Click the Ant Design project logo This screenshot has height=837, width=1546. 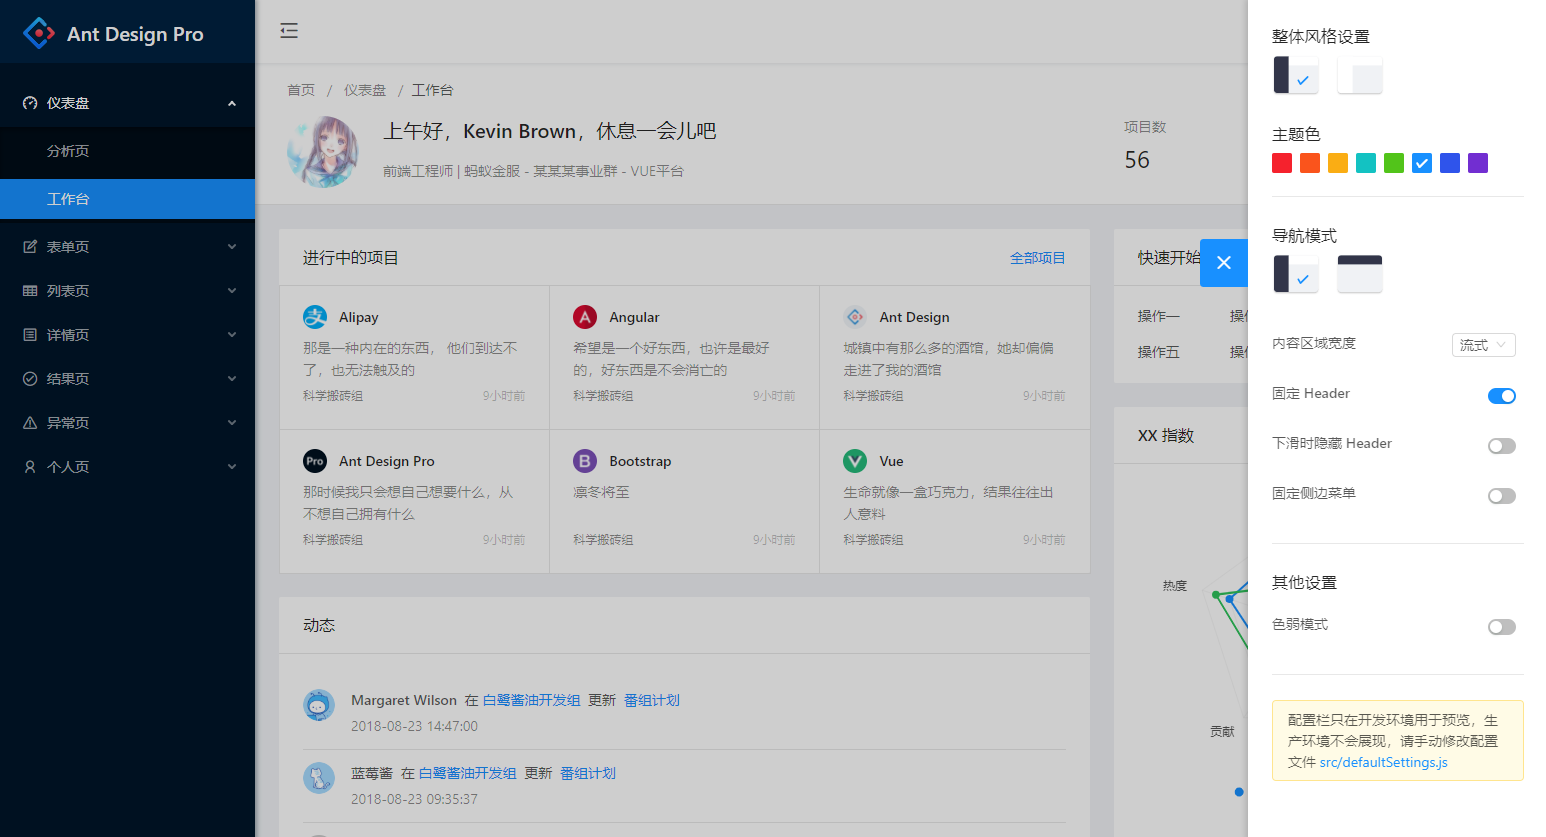855,317
